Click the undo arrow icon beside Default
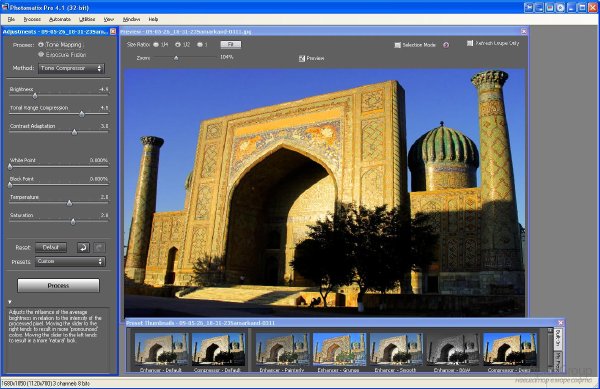Image resolution: width=600 pixels, height=389 pixels. coord(83,247)
